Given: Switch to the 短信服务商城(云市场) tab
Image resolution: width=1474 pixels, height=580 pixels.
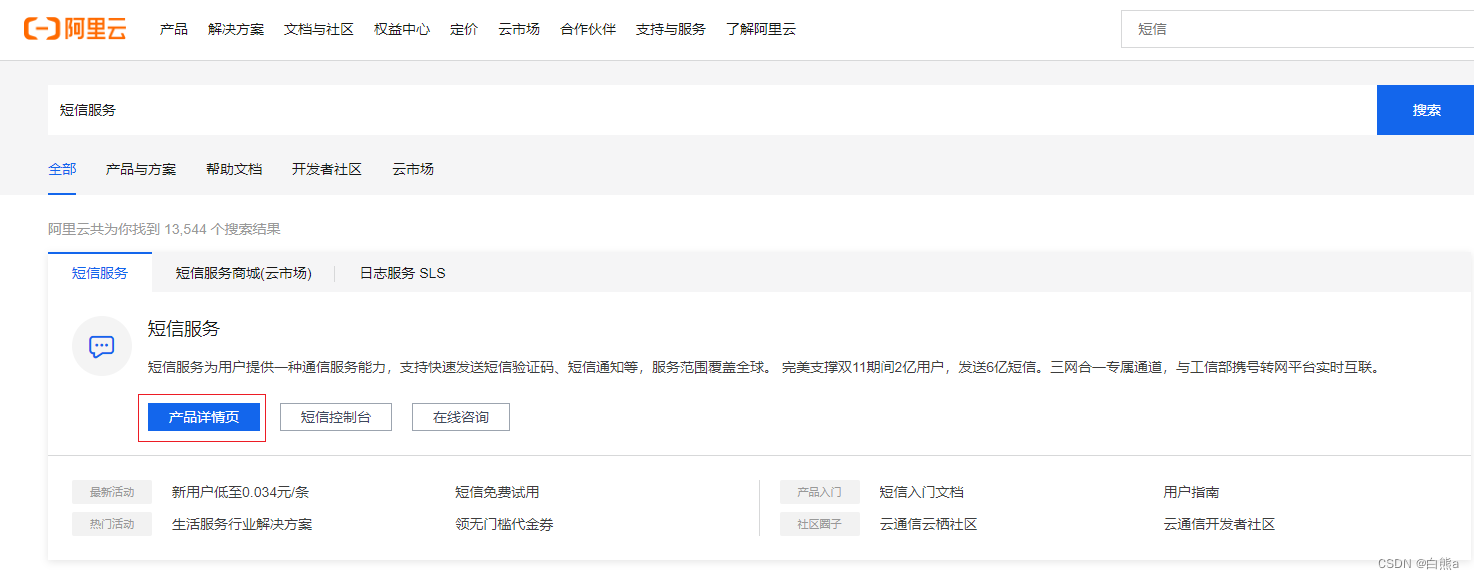Looking at the screenshot, I should pos(244,273).
